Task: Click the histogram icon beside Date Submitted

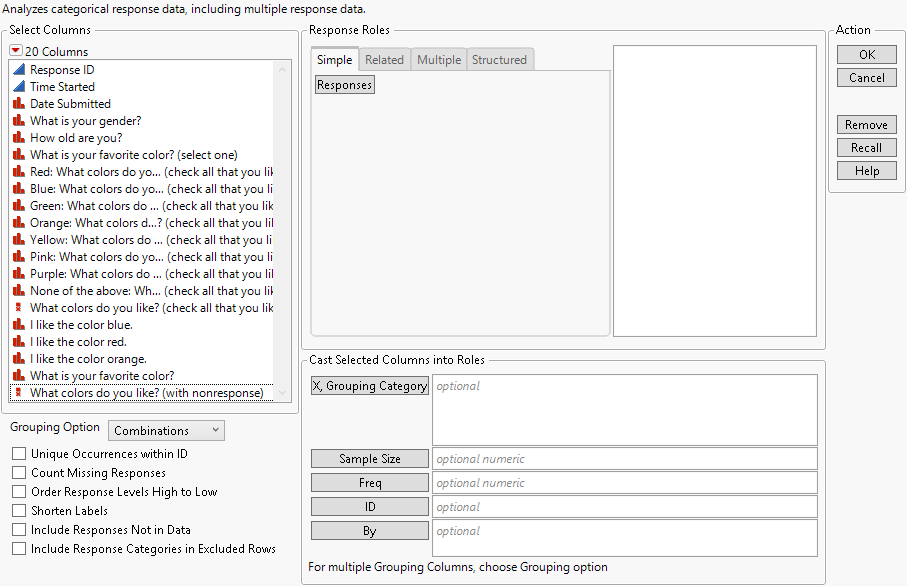Action: (x=19, y=103)
